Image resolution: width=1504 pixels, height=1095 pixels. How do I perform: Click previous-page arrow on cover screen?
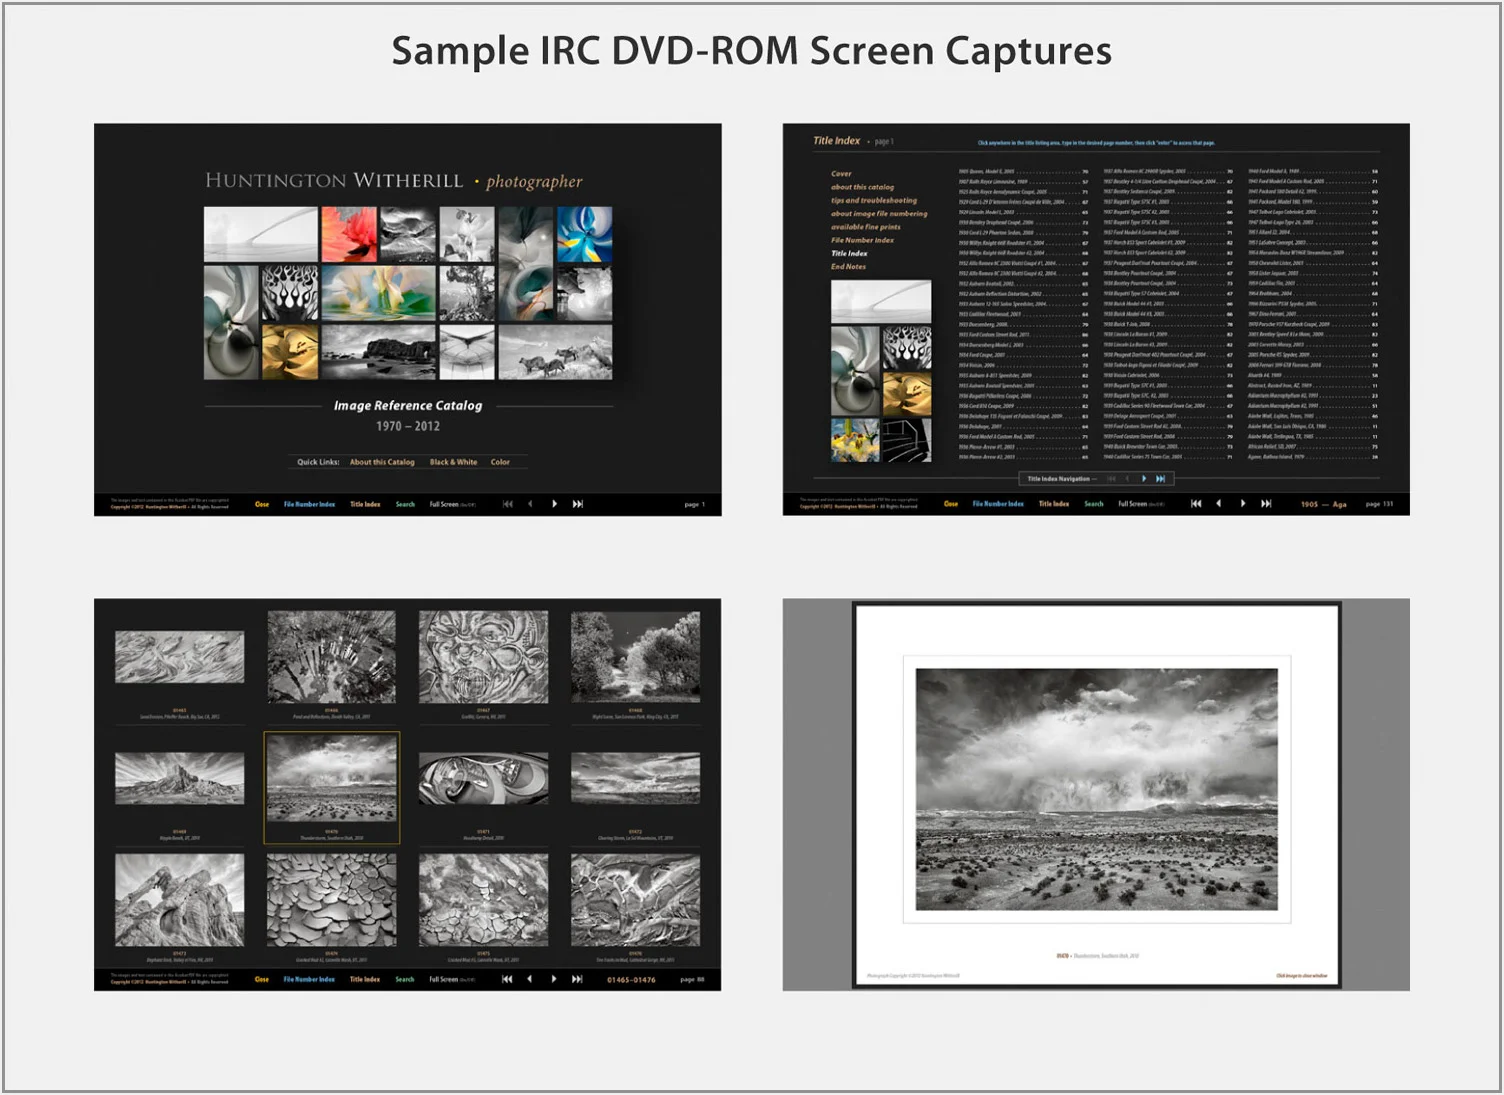[x=531, y=504]
